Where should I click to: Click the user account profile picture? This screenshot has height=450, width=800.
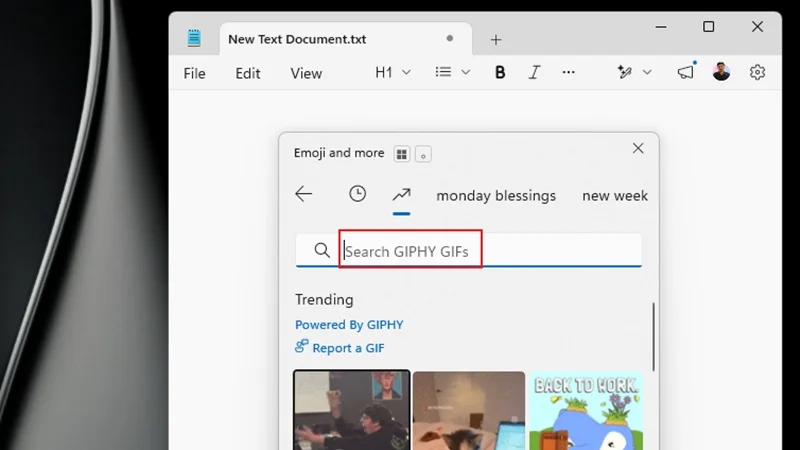pyautogui.click(x=721, y=72)
